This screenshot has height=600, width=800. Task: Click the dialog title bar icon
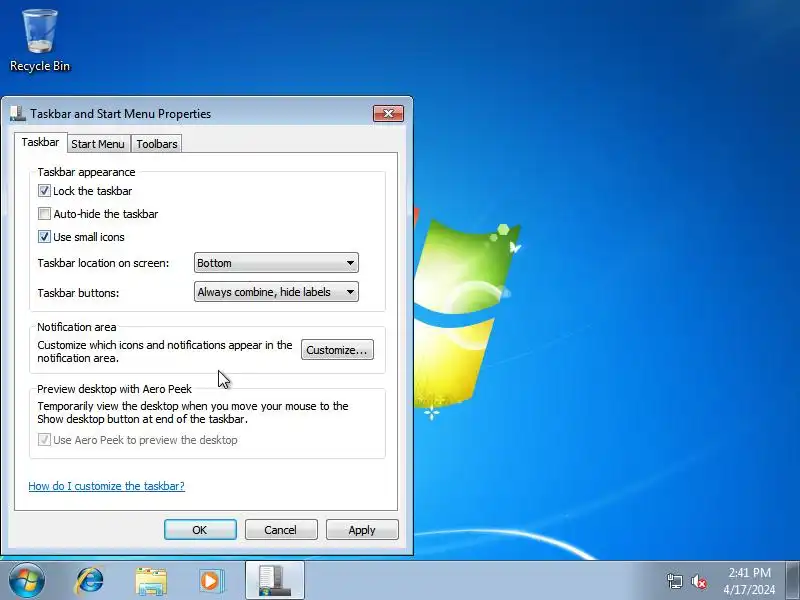(x=17, y=113)
